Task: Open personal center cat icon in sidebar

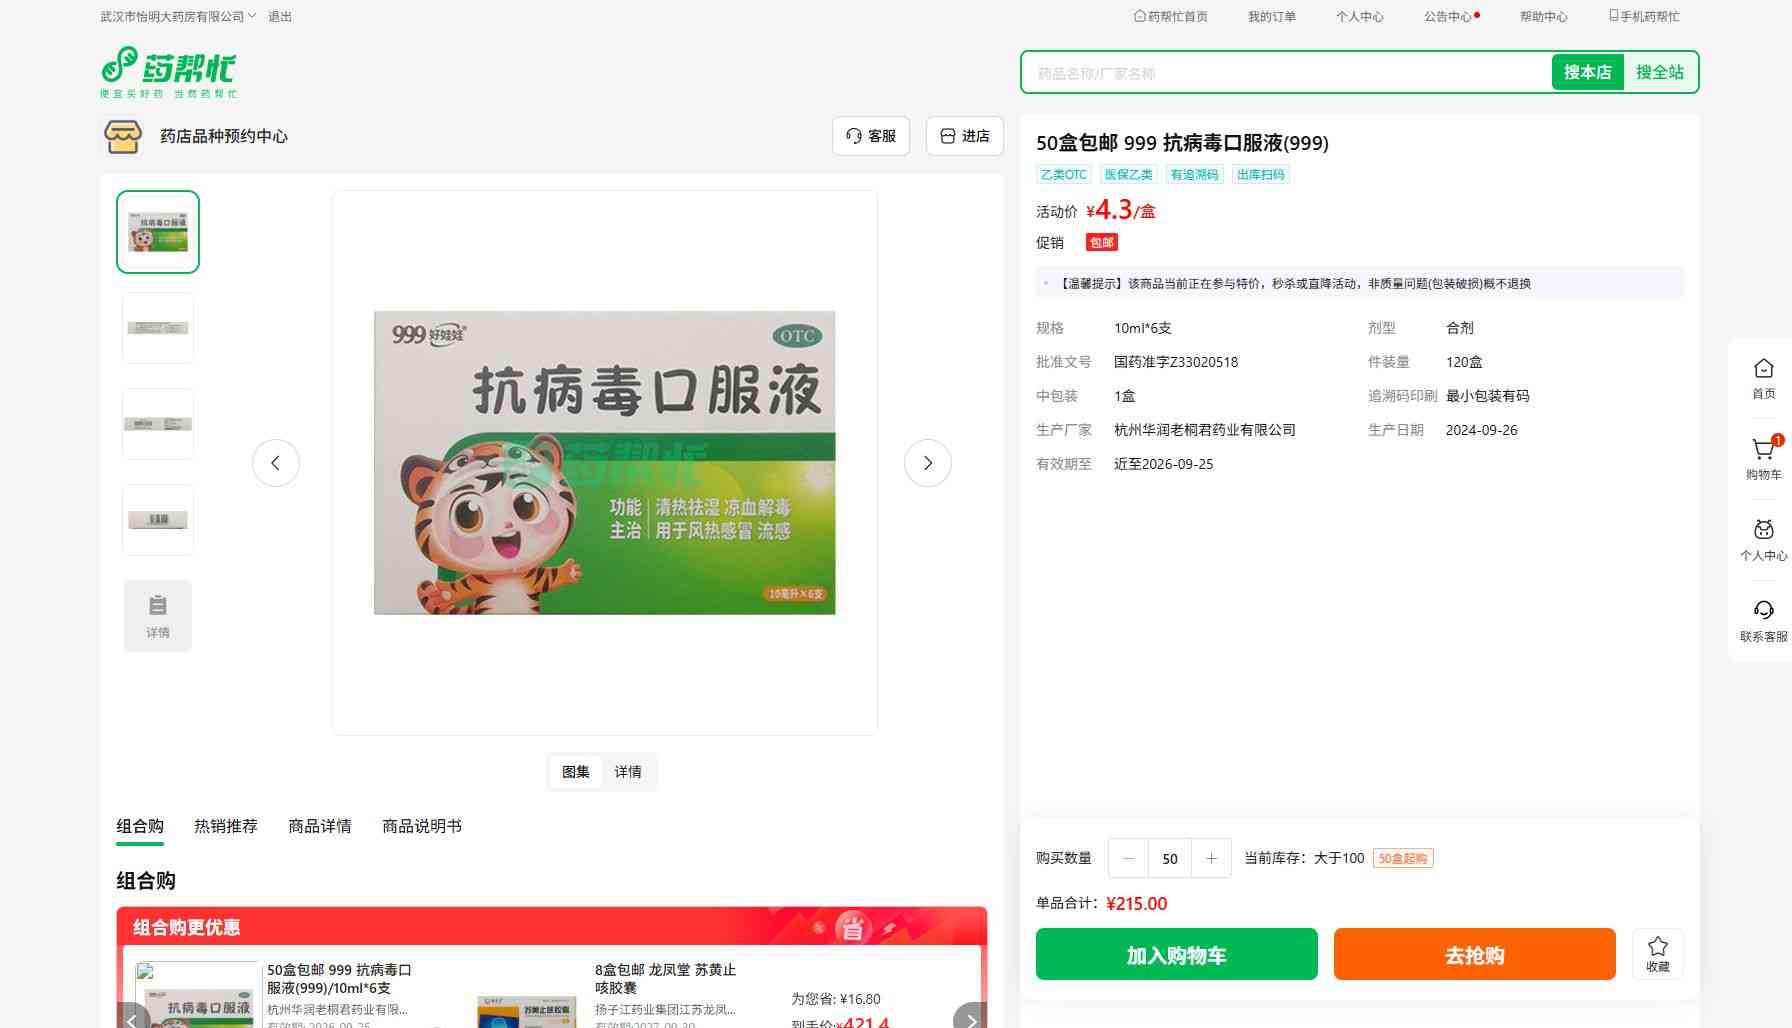Action: [1763, 531]
